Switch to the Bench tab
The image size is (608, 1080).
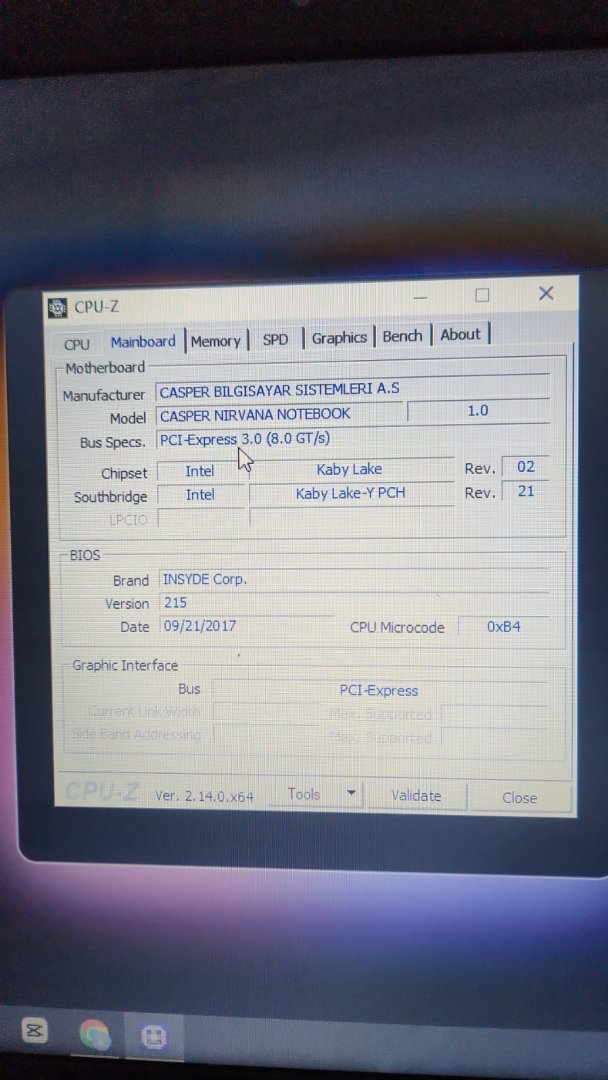click(x=402, y=336)
